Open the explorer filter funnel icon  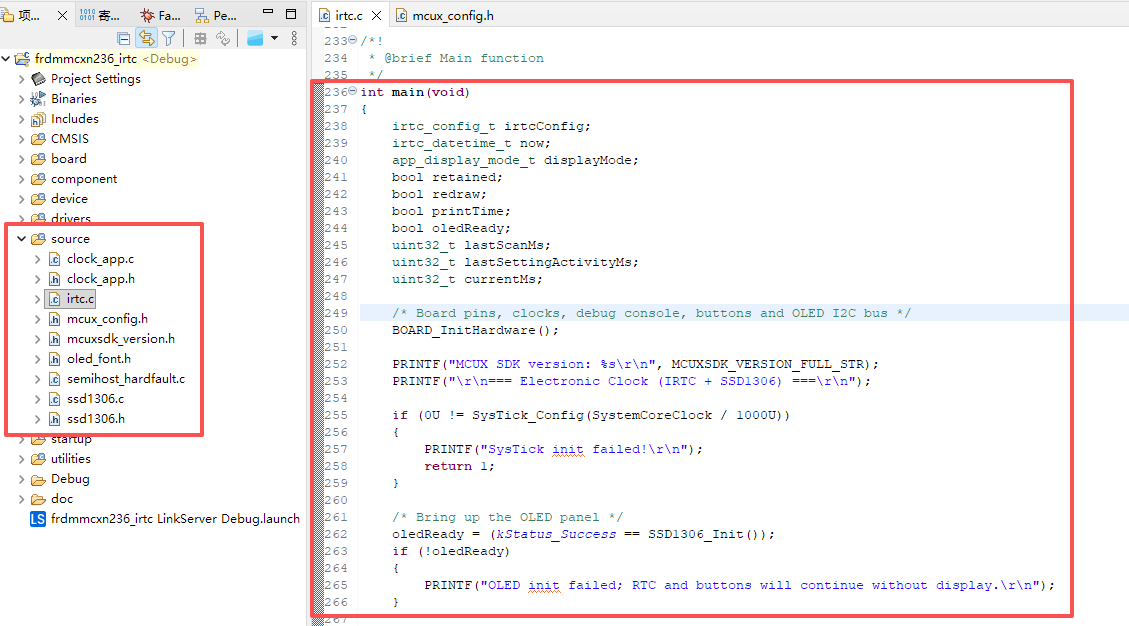point(168,38)
